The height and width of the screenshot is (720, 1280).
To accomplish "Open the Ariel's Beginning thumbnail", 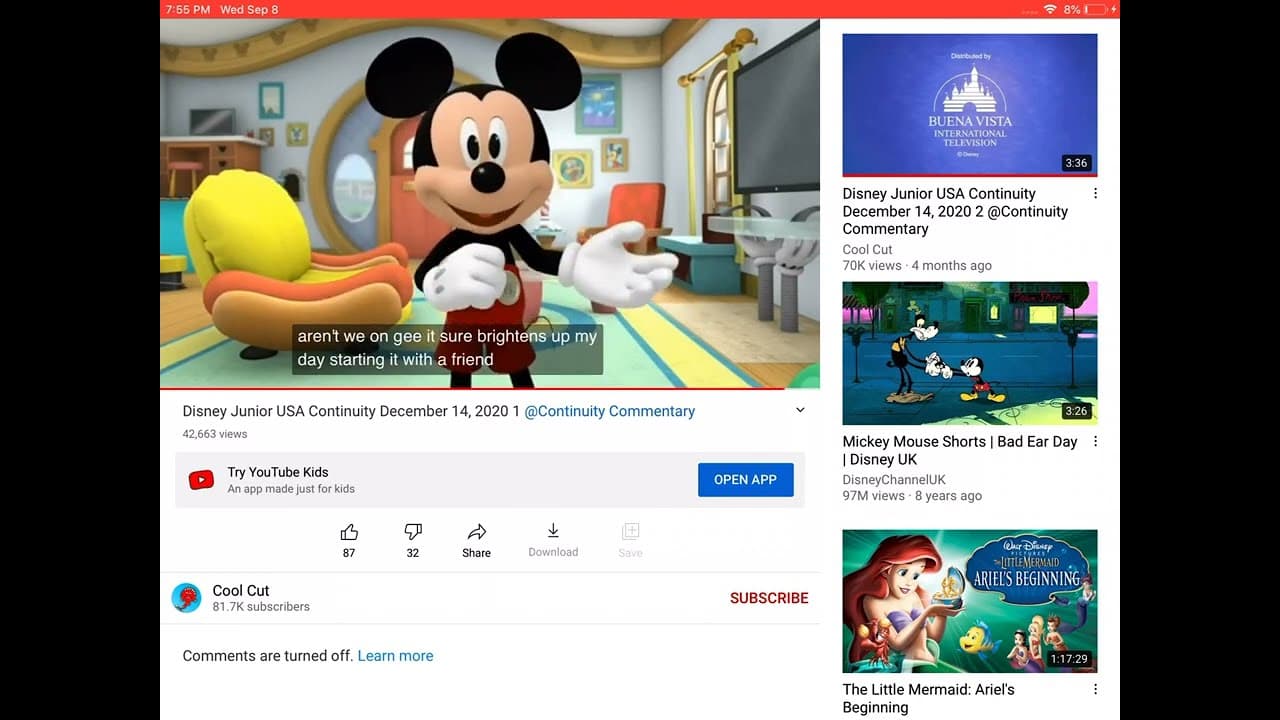I will (970, 601).
